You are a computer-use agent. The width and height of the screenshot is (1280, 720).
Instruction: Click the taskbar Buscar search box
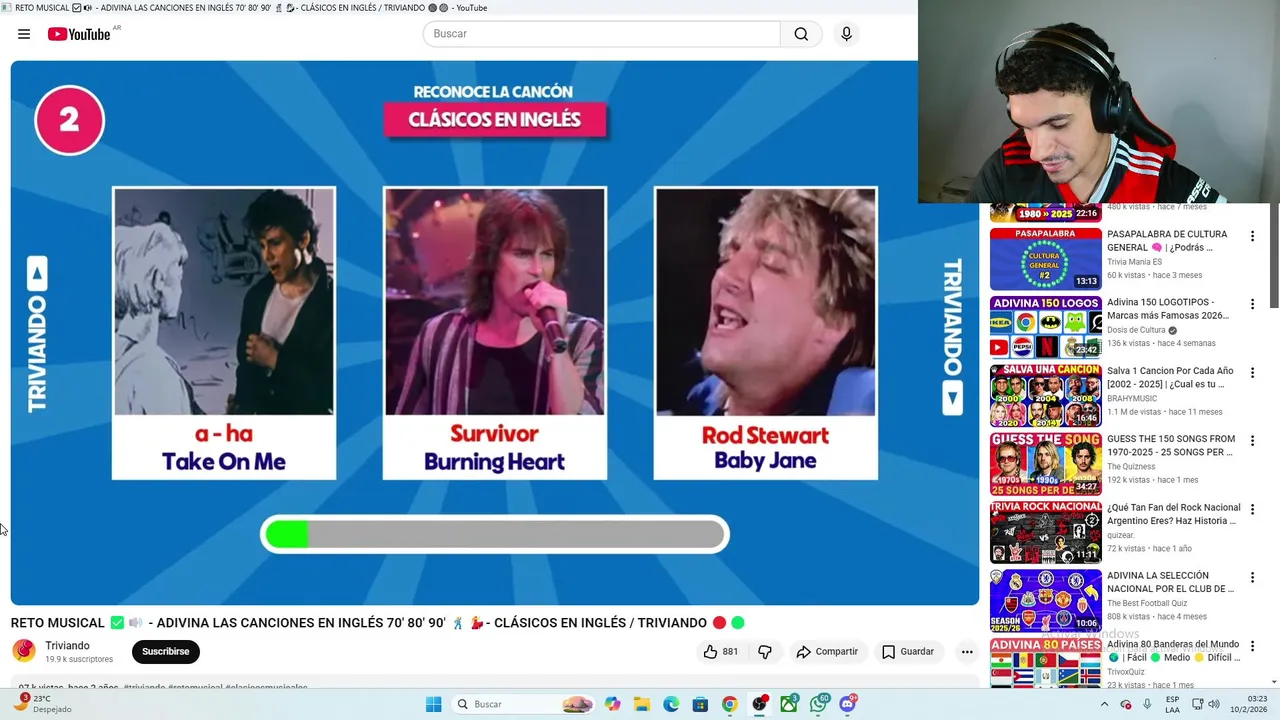tap(524, 704)
